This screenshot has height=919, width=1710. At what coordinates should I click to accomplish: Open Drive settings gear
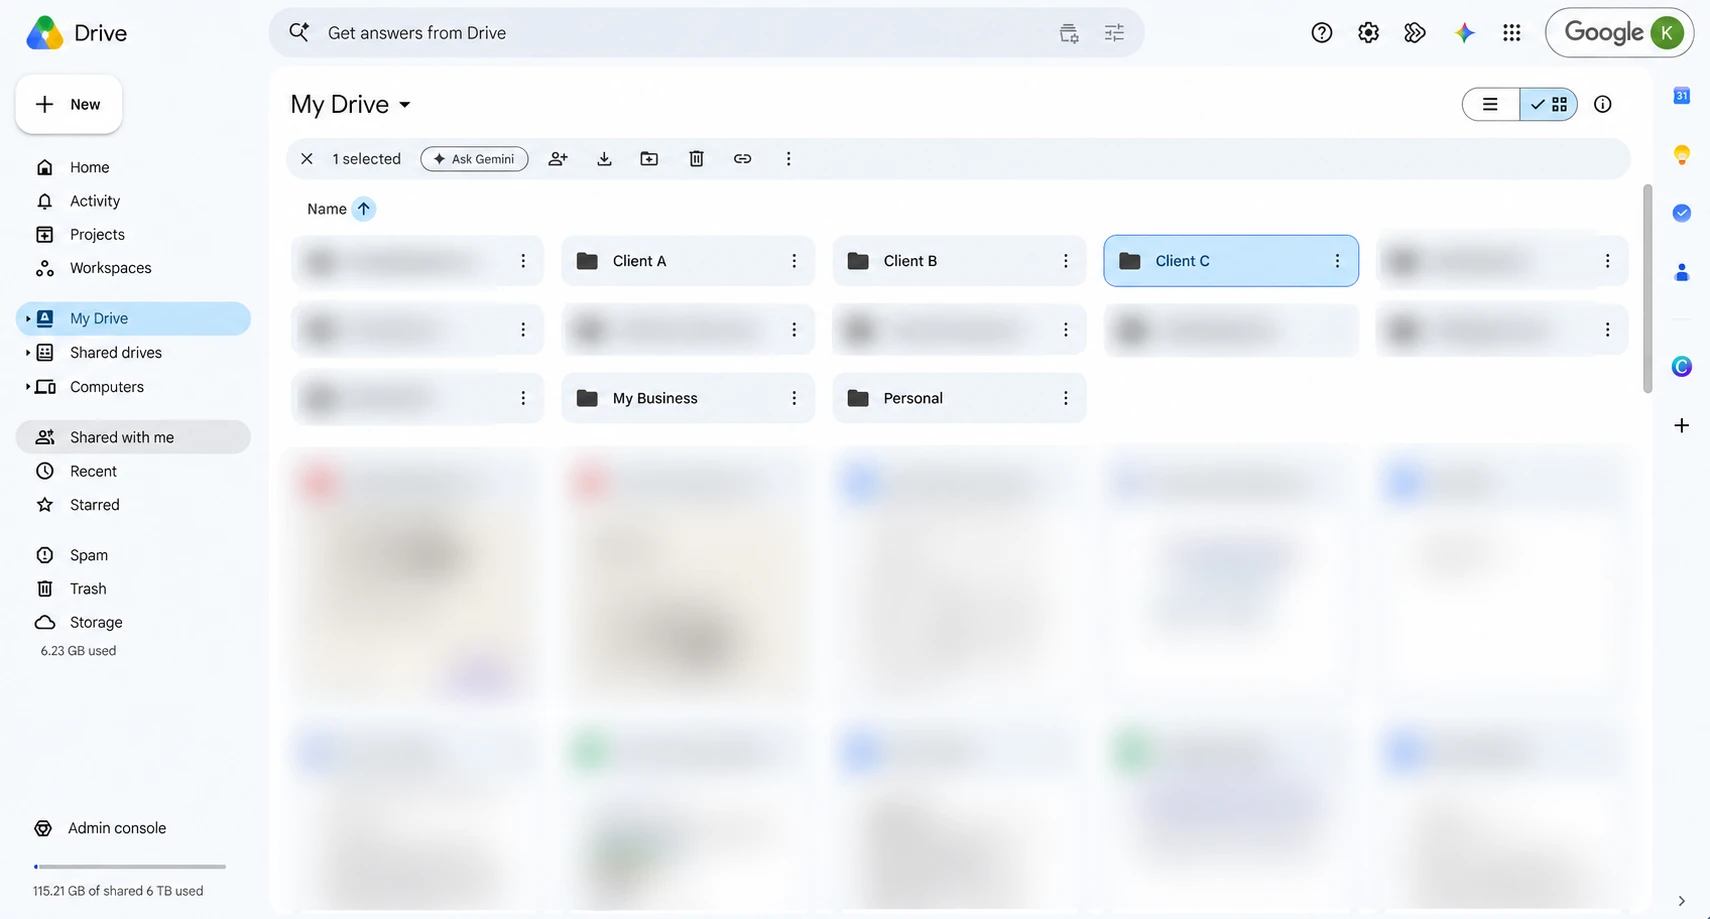[1368, 33]
